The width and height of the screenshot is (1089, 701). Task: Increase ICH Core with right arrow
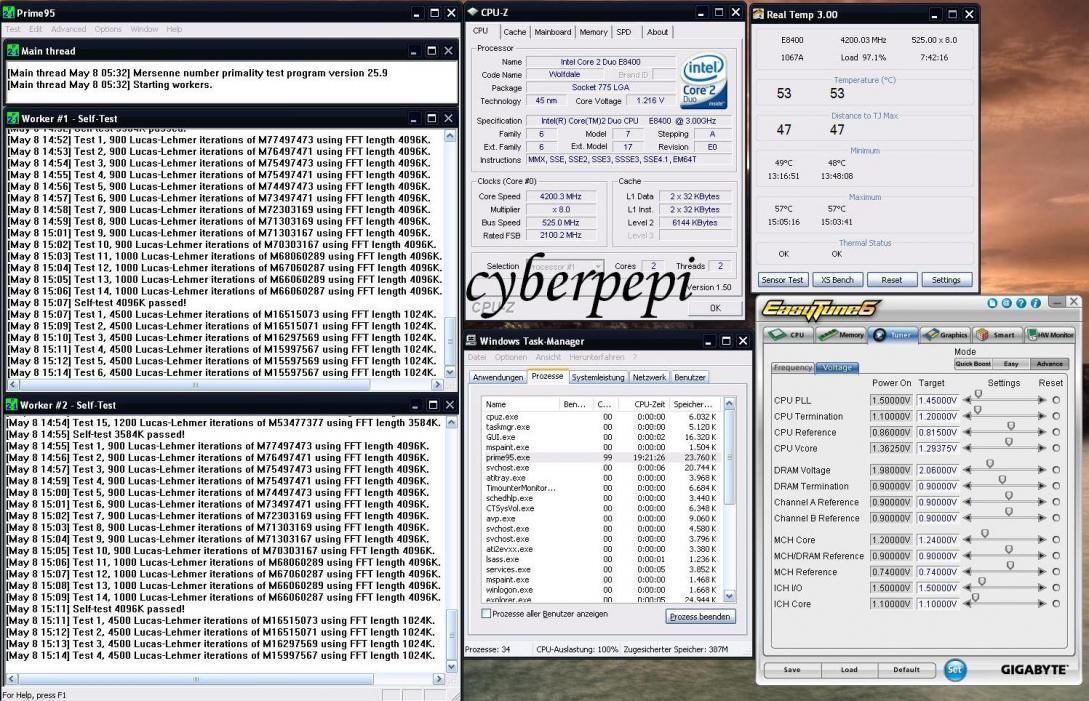pyautogui.click(x=1041, y=604)
